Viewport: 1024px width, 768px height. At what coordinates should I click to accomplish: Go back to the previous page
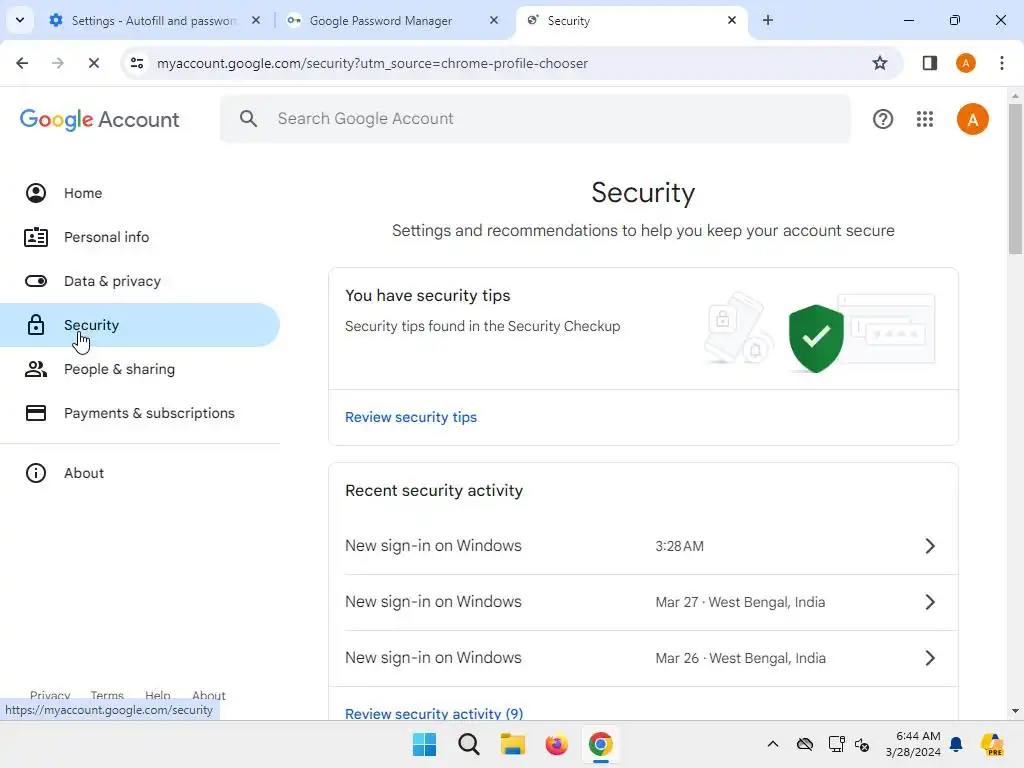pos(22,63)
